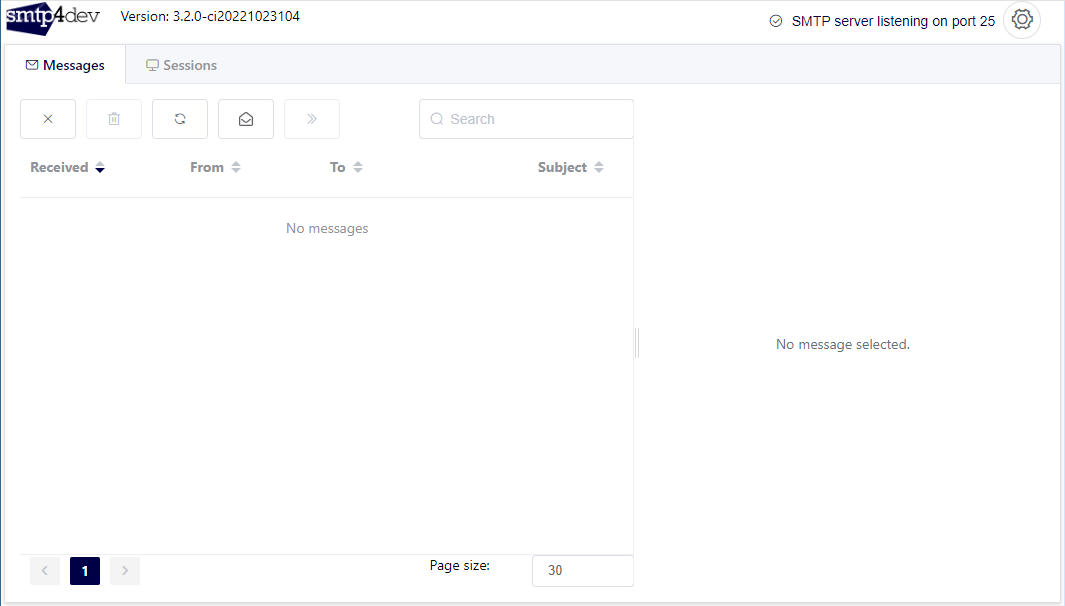
Task: Switch to the Messages tab
Action: tap(65, 65)
